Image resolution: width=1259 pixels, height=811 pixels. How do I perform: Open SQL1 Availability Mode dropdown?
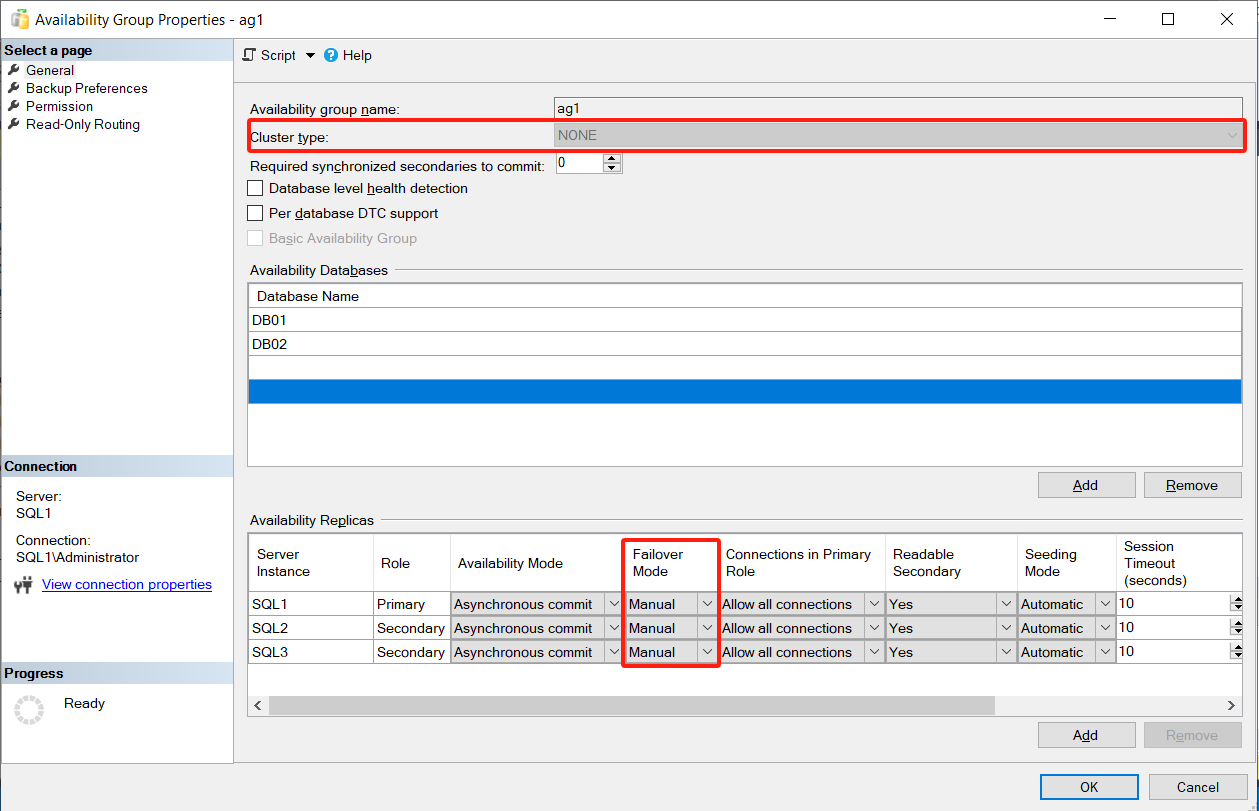[x=613, y=604]
